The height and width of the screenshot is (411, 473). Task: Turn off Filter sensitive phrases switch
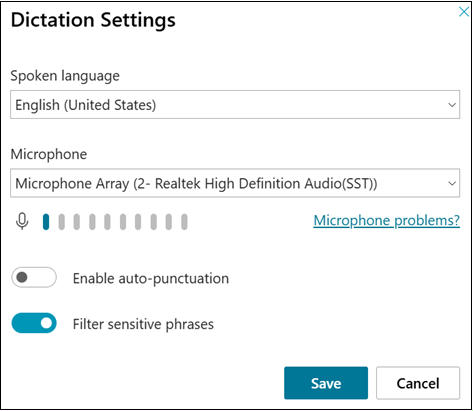pyautogui.click(x=34, y=323)
